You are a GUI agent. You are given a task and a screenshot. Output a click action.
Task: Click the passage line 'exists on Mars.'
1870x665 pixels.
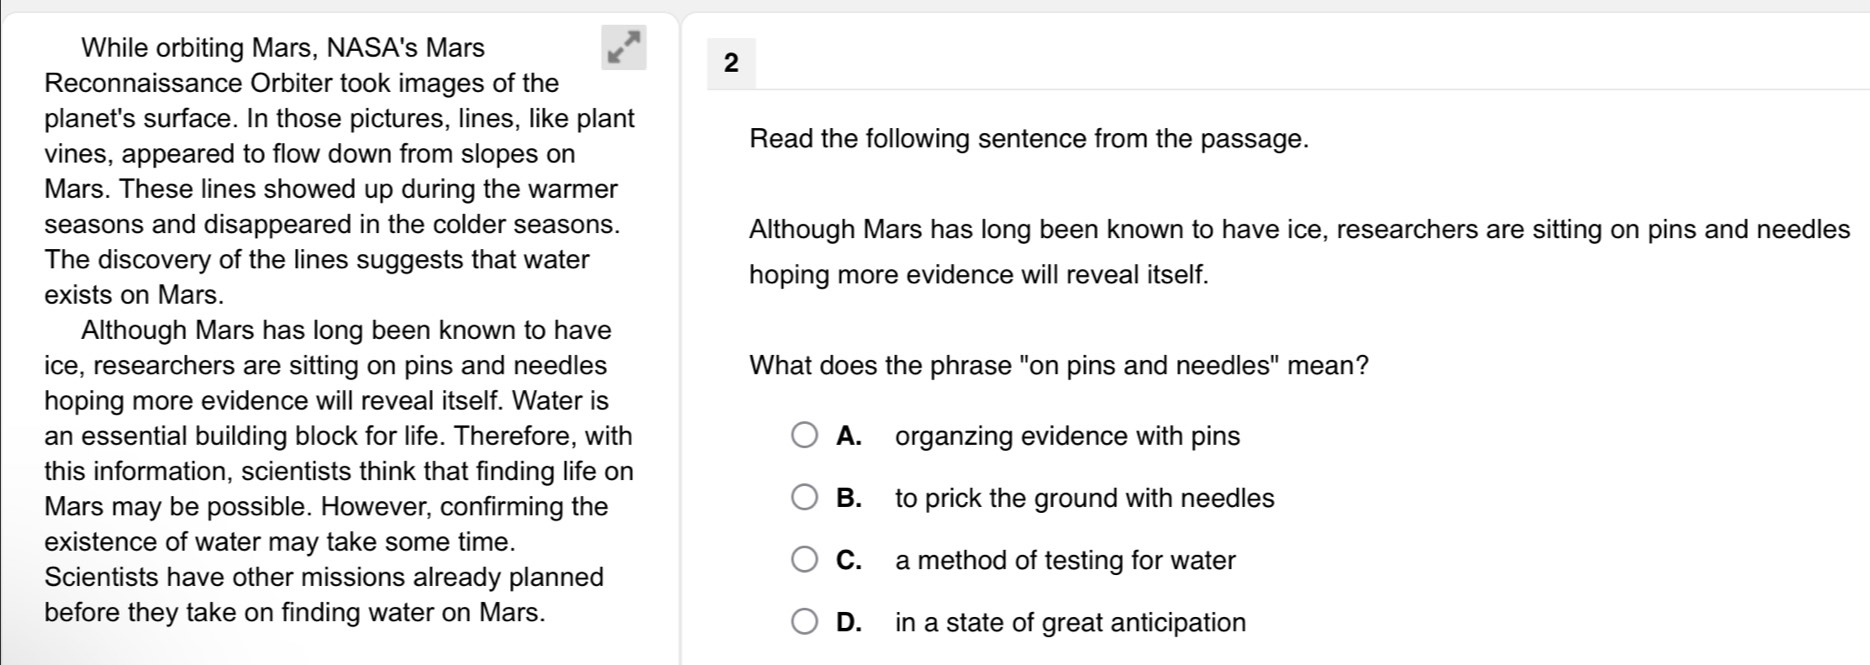(x=134, y=295)
